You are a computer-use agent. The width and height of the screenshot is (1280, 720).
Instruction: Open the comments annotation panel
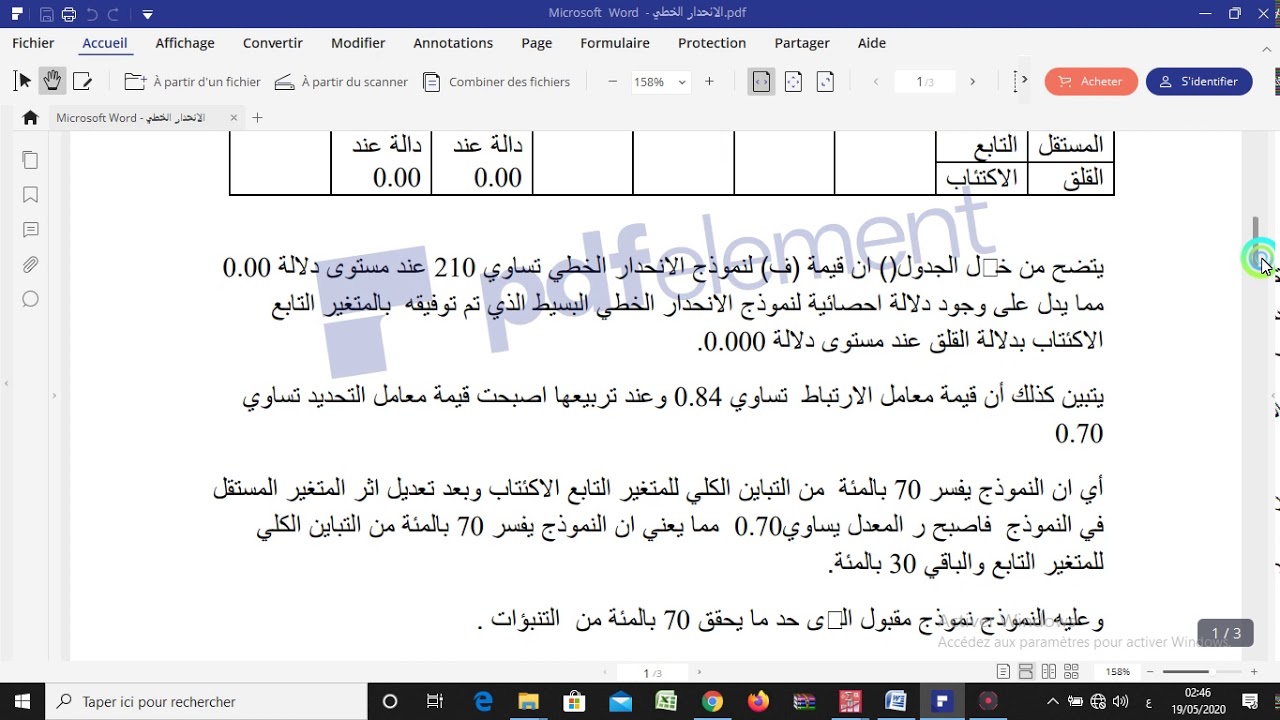point(30,230)
